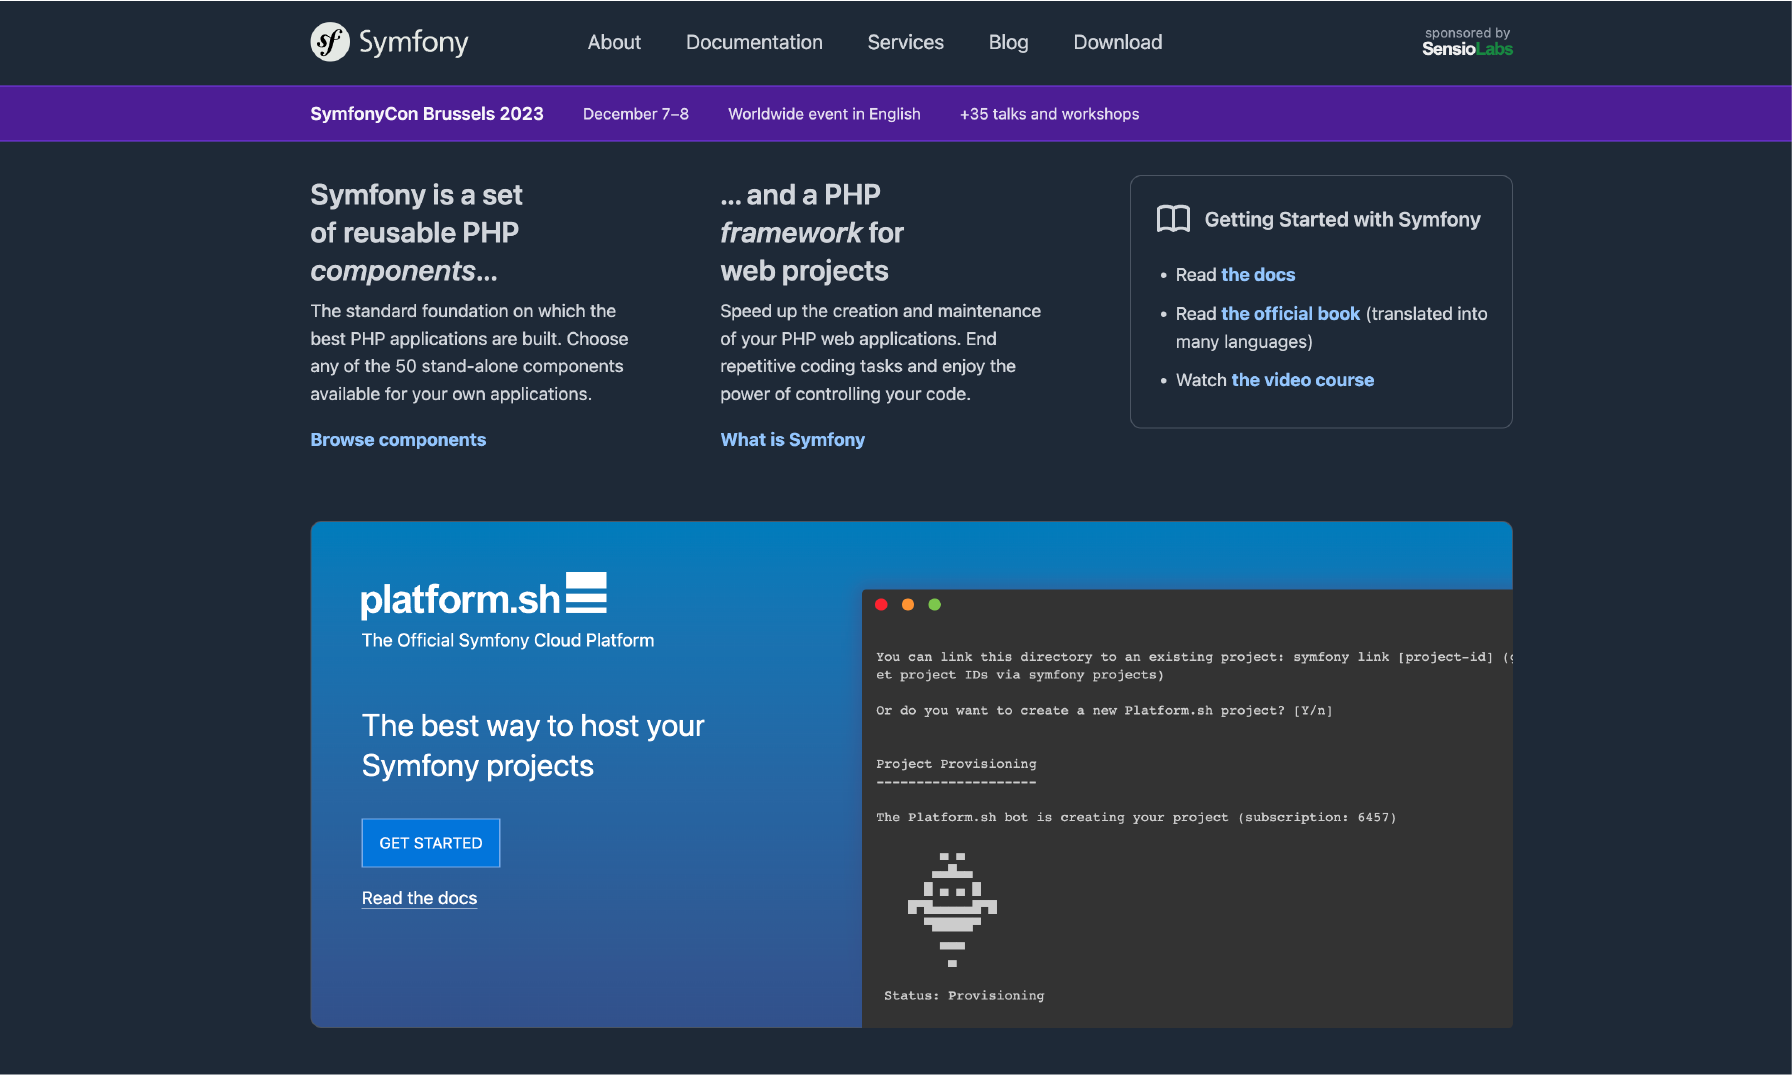
Task: Click 'Getting Started with Symfony' heading
Action: 1342,219
